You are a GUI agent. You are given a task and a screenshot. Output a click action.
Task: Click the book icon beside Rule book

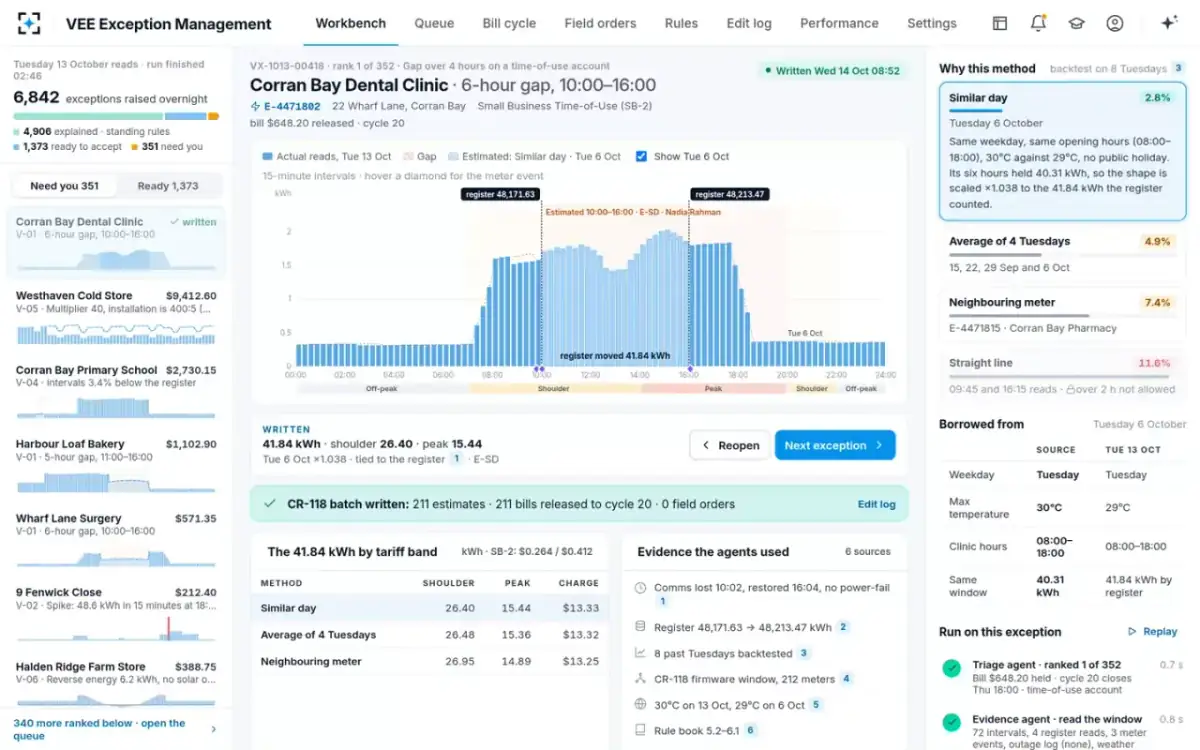coord(640,730)
